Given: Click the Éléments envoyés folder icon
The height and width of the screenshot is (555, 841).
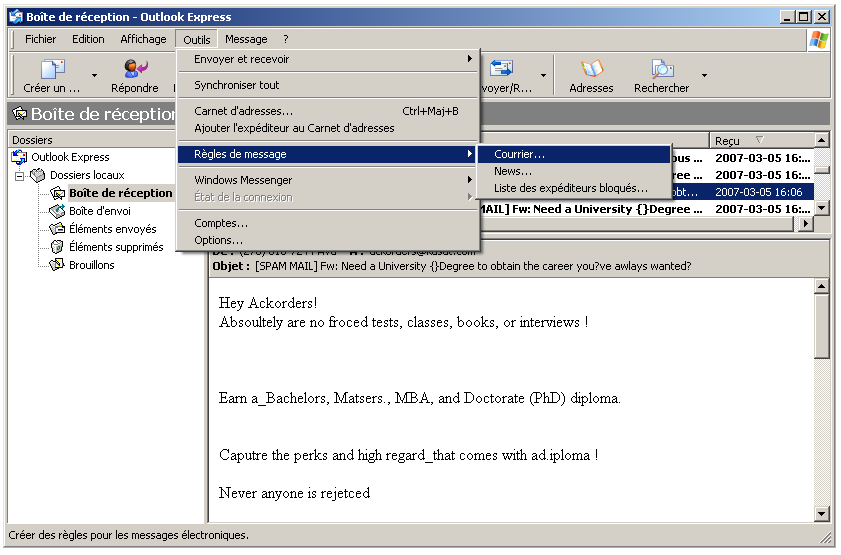Looking at the screenshot, I should coord(57,229).
